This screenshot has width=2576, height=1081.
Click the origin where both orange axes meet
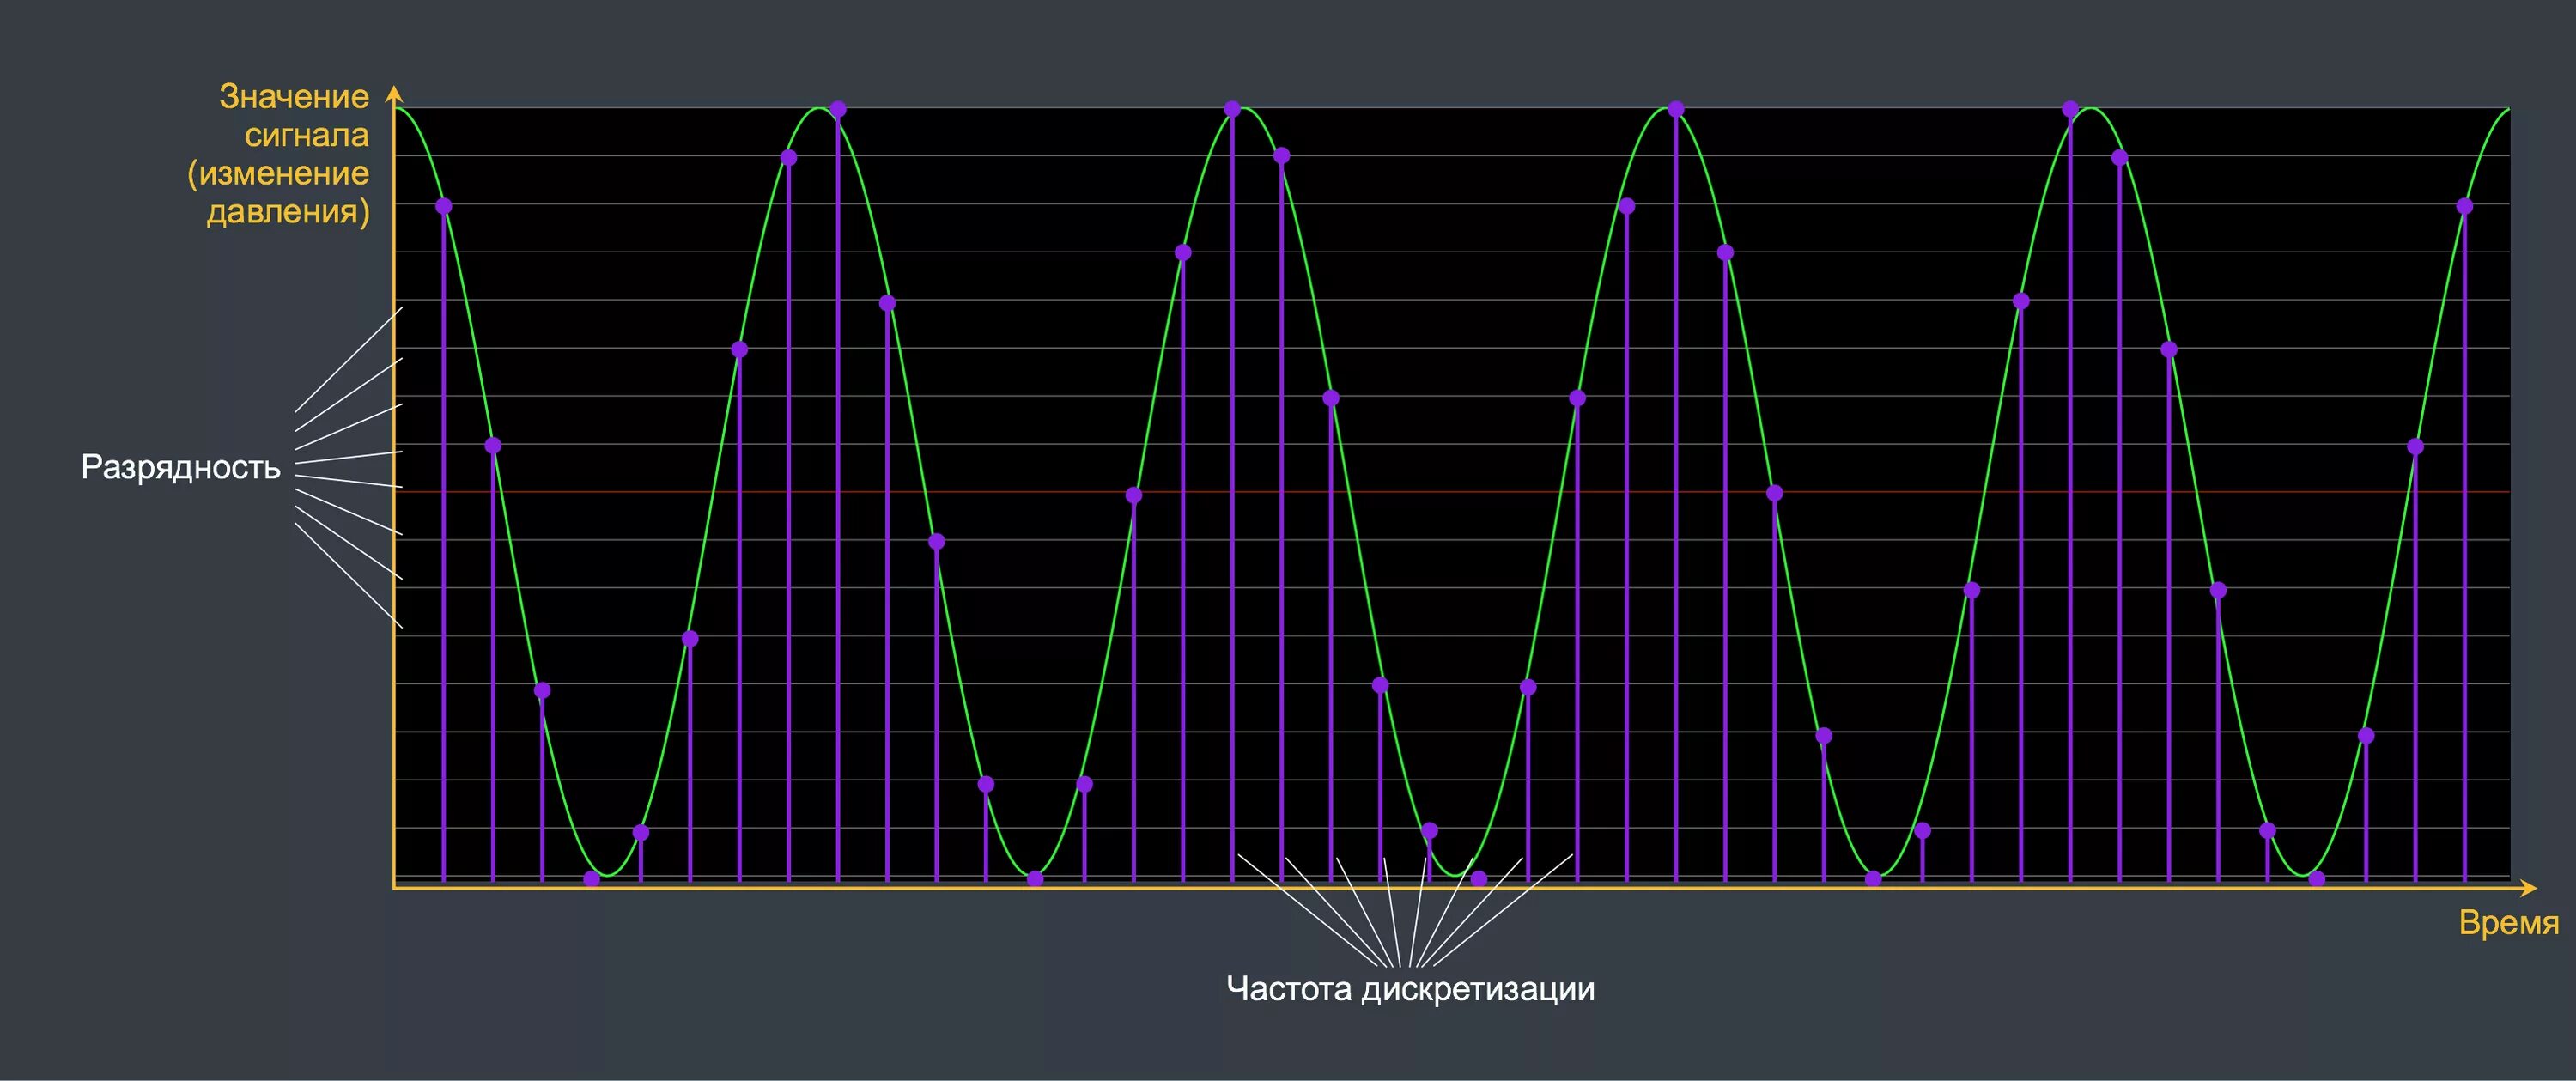coord(395,887)
